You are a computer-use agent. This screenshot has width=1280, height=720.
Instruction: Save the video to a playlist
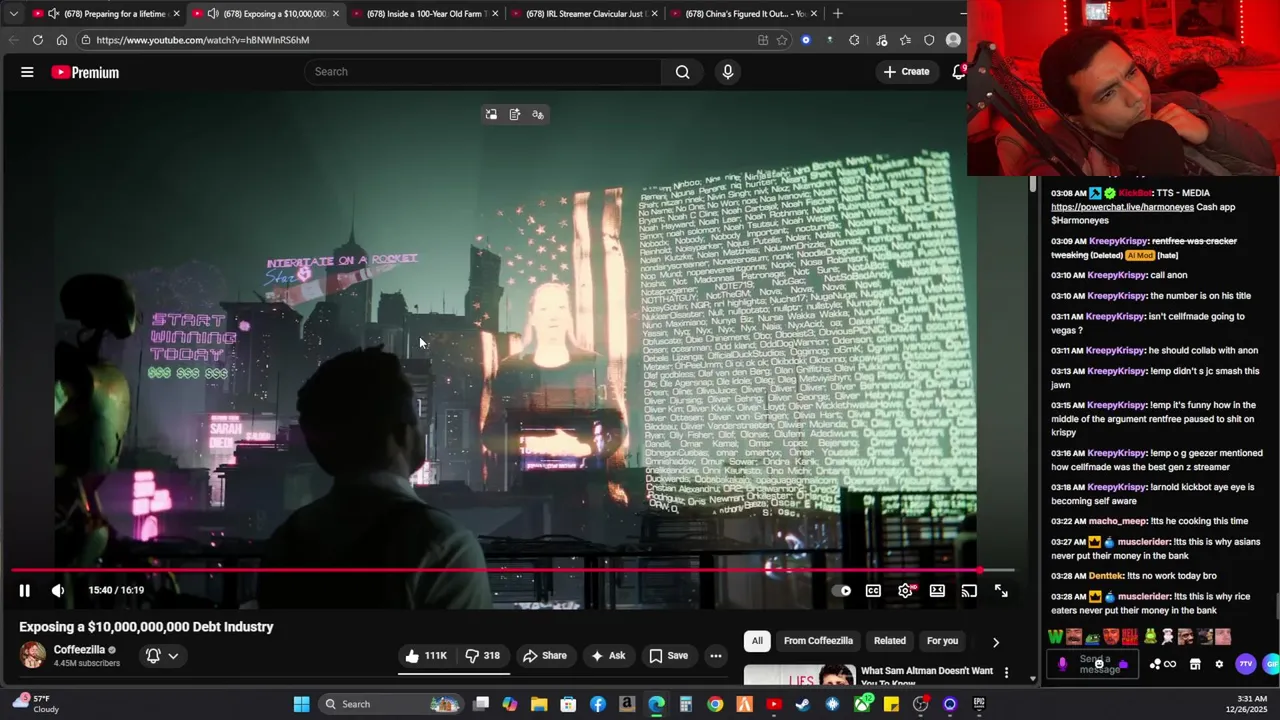(668, 656)
